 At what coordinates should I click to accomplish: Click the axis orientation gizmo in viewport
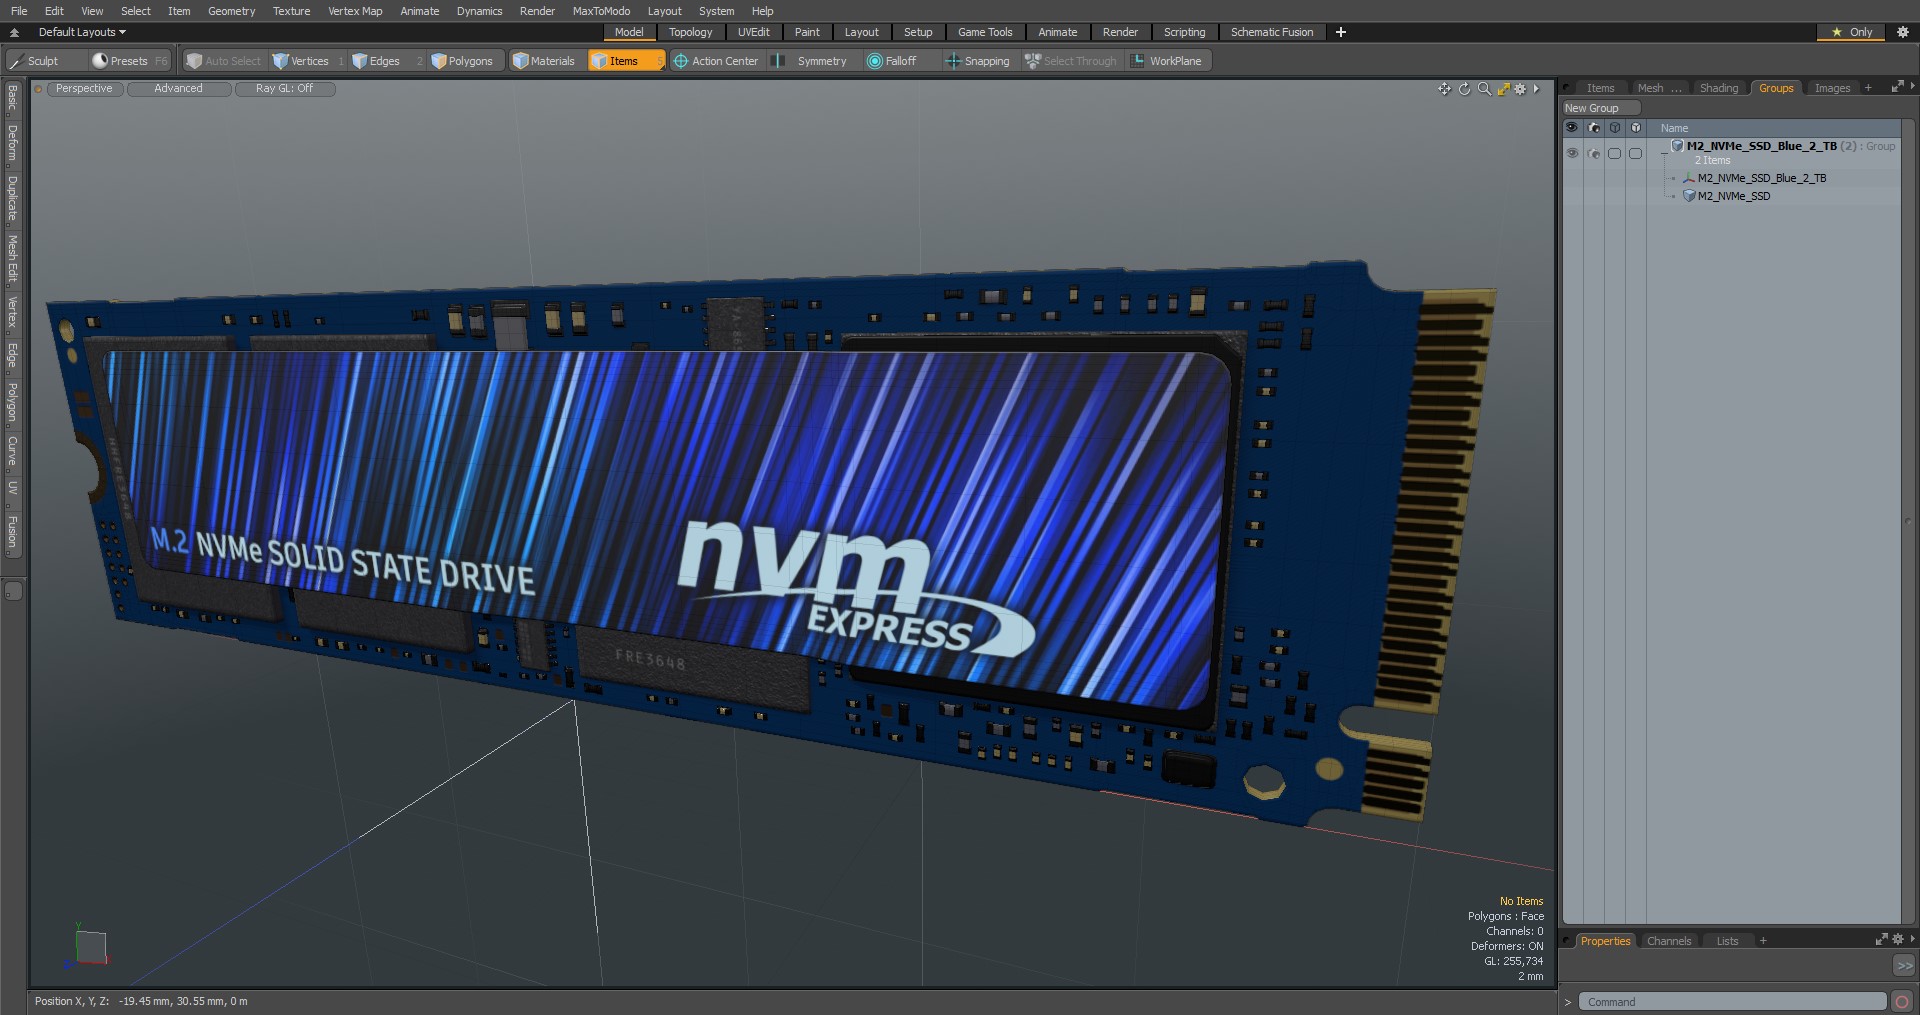coord(87,945)
